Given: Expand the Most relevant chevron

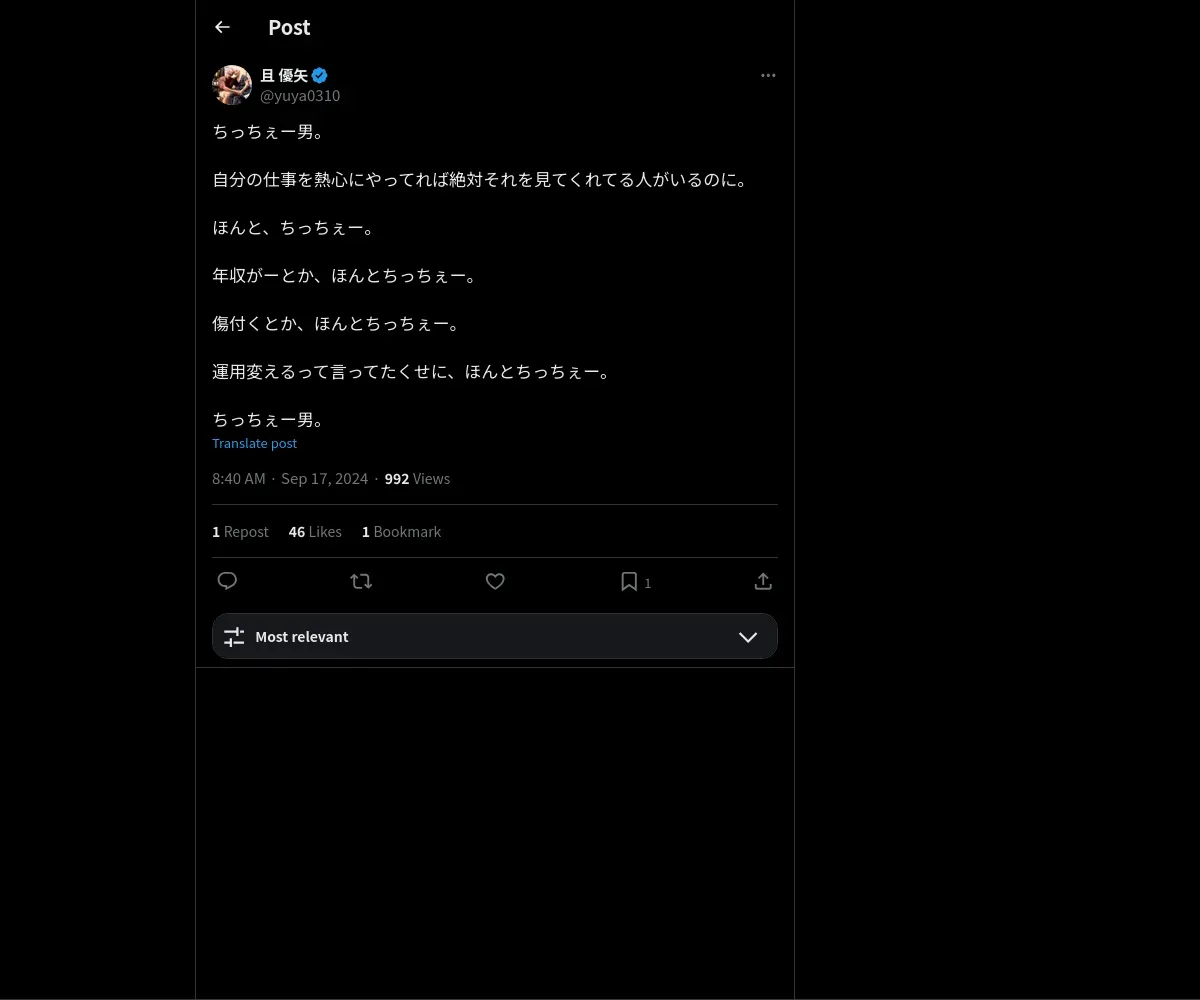Looking at the screenshot, I should (x=748, y=637).
